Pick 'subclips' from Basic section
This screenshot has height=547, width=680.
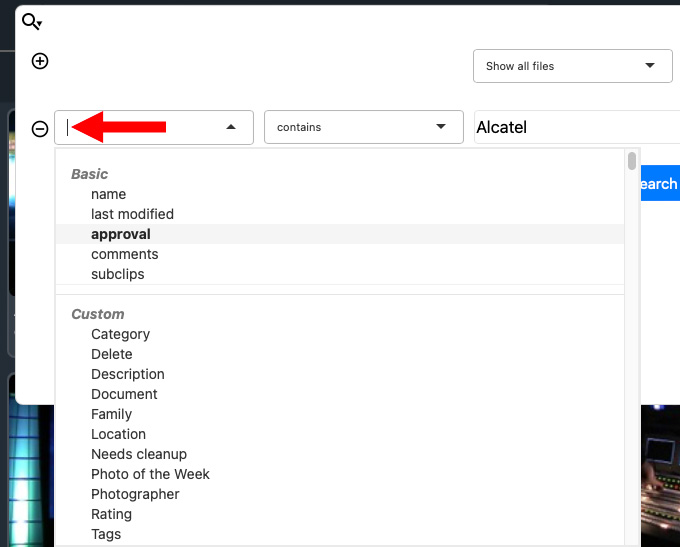pos(118,274)
